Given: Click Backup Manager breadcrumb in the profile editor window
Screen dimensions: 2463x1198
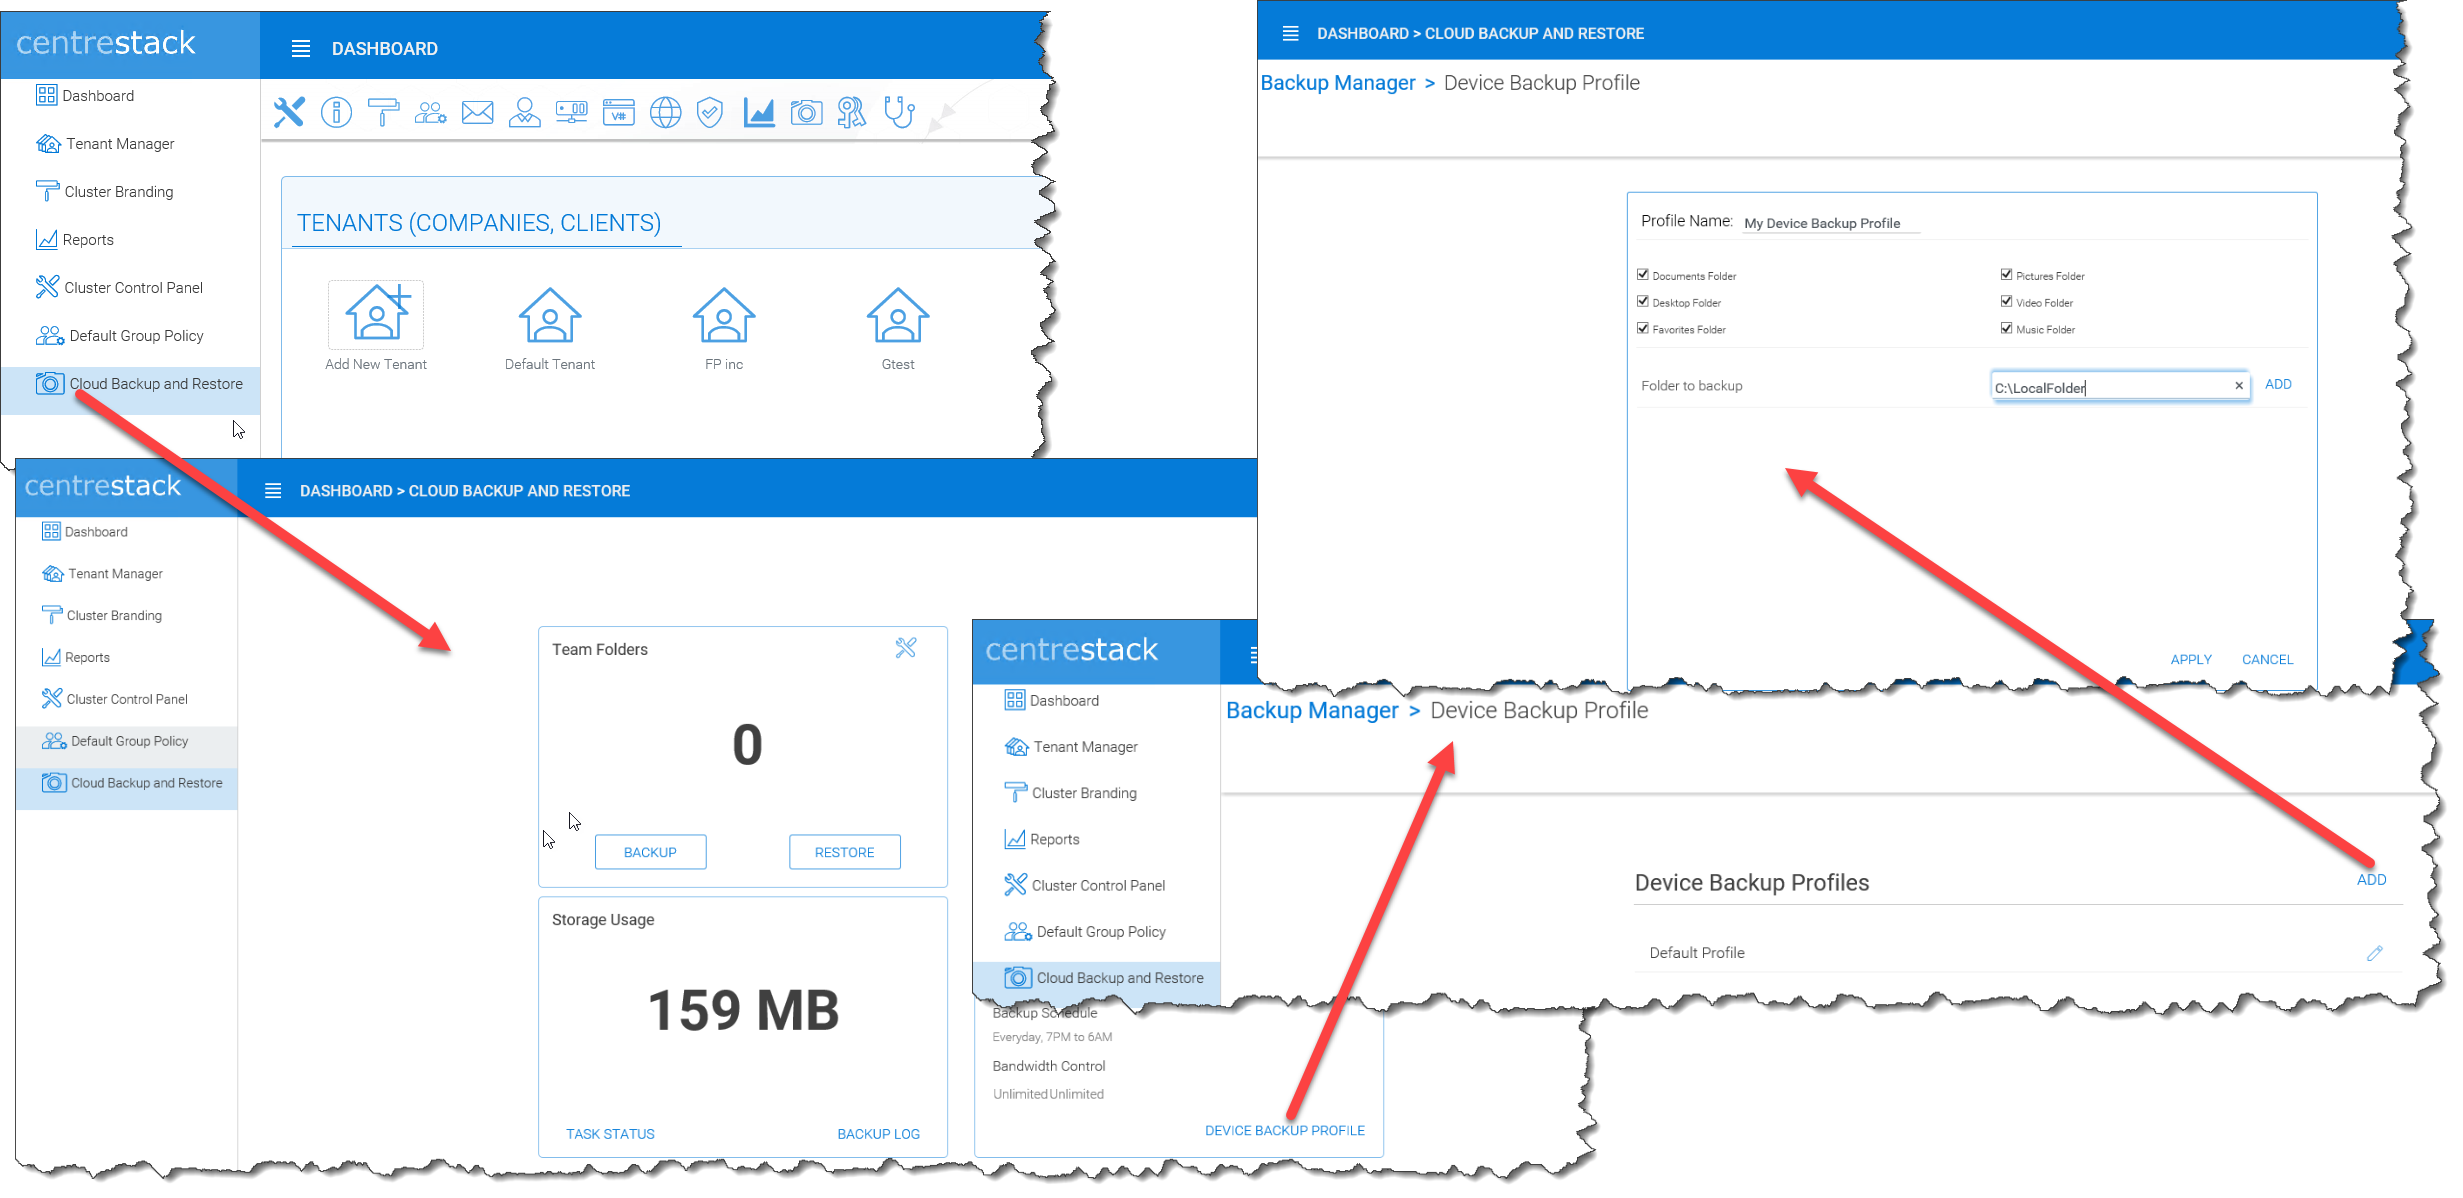Looking at the screenshot, I should [1338, 83].
